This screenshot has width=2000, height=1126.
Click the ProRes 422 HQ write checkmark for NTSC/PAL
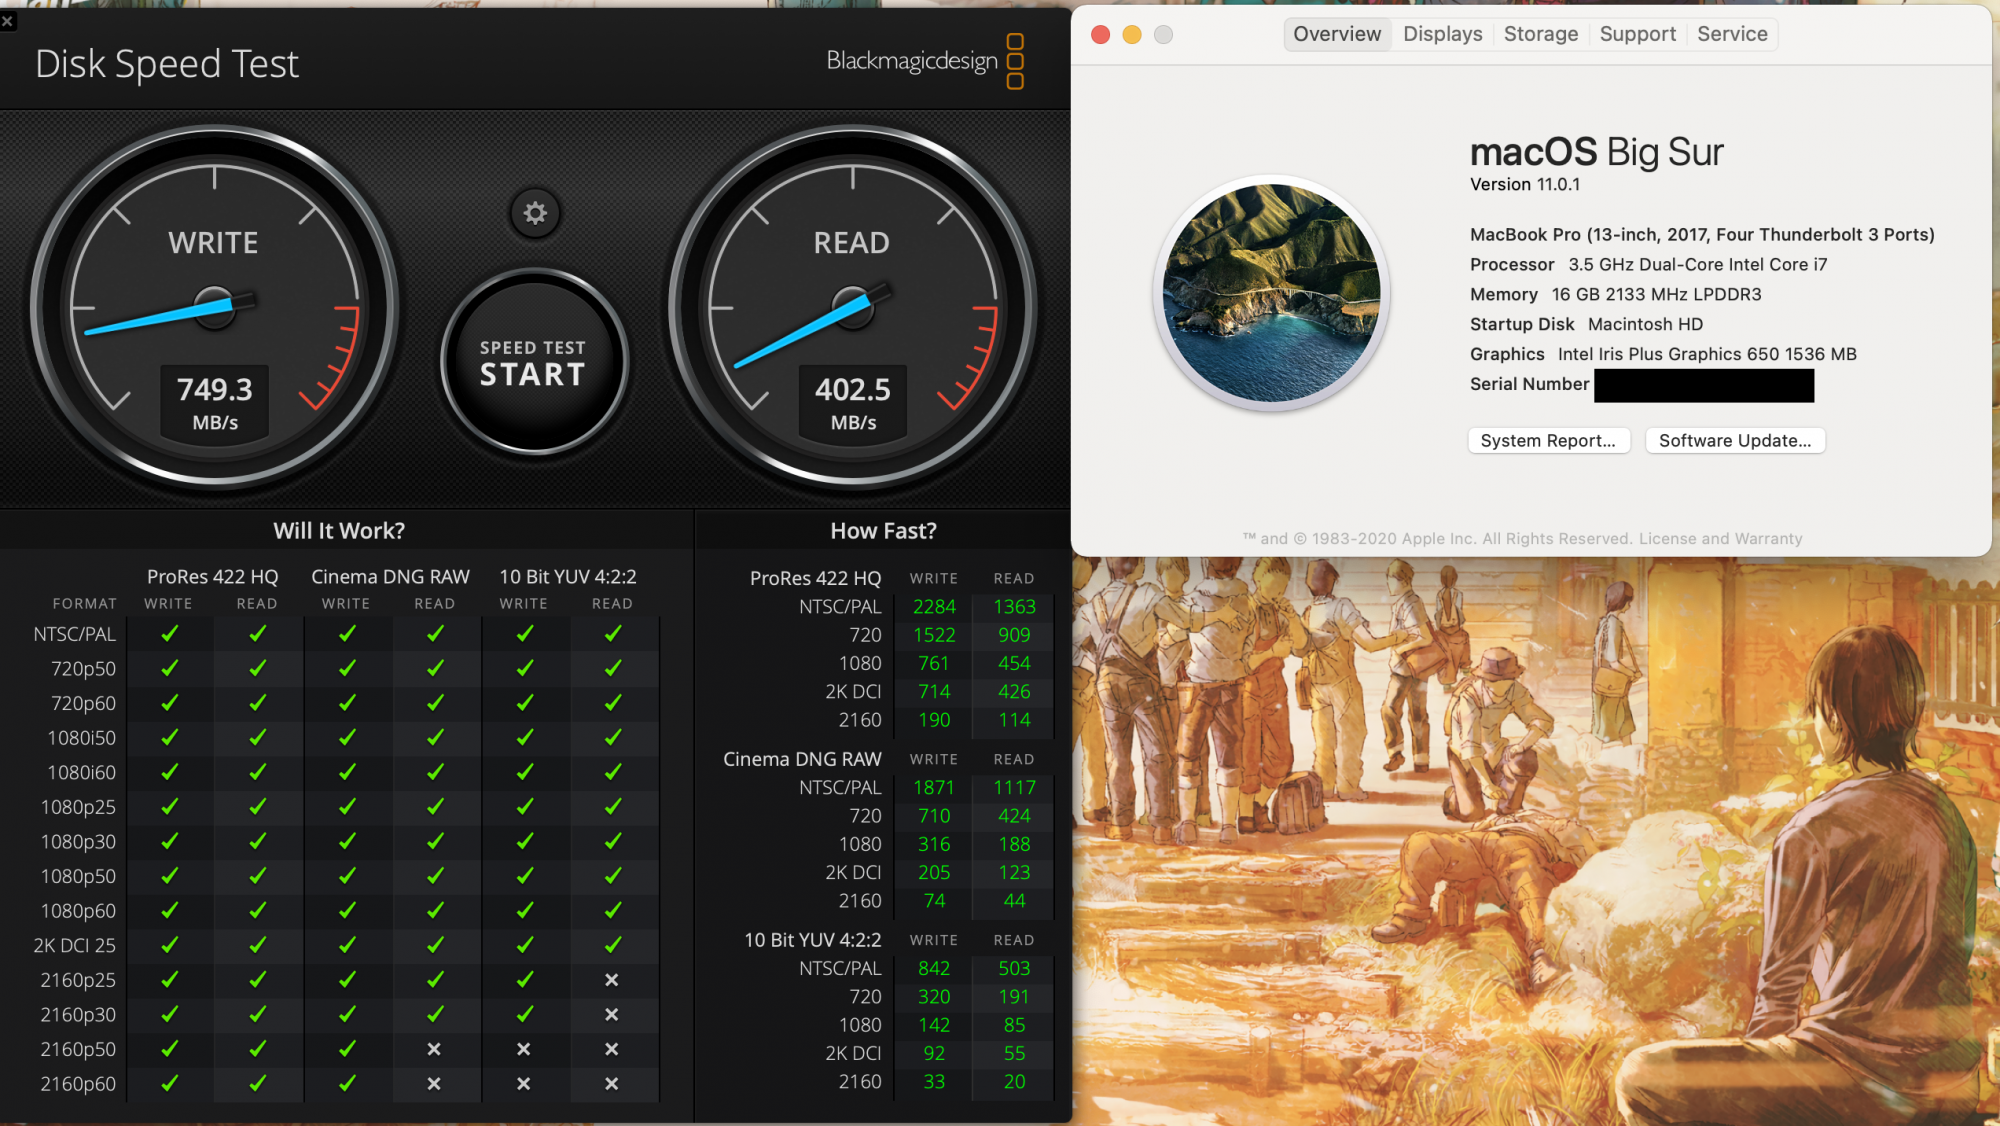pyautogui.click(x=169, y=633)
